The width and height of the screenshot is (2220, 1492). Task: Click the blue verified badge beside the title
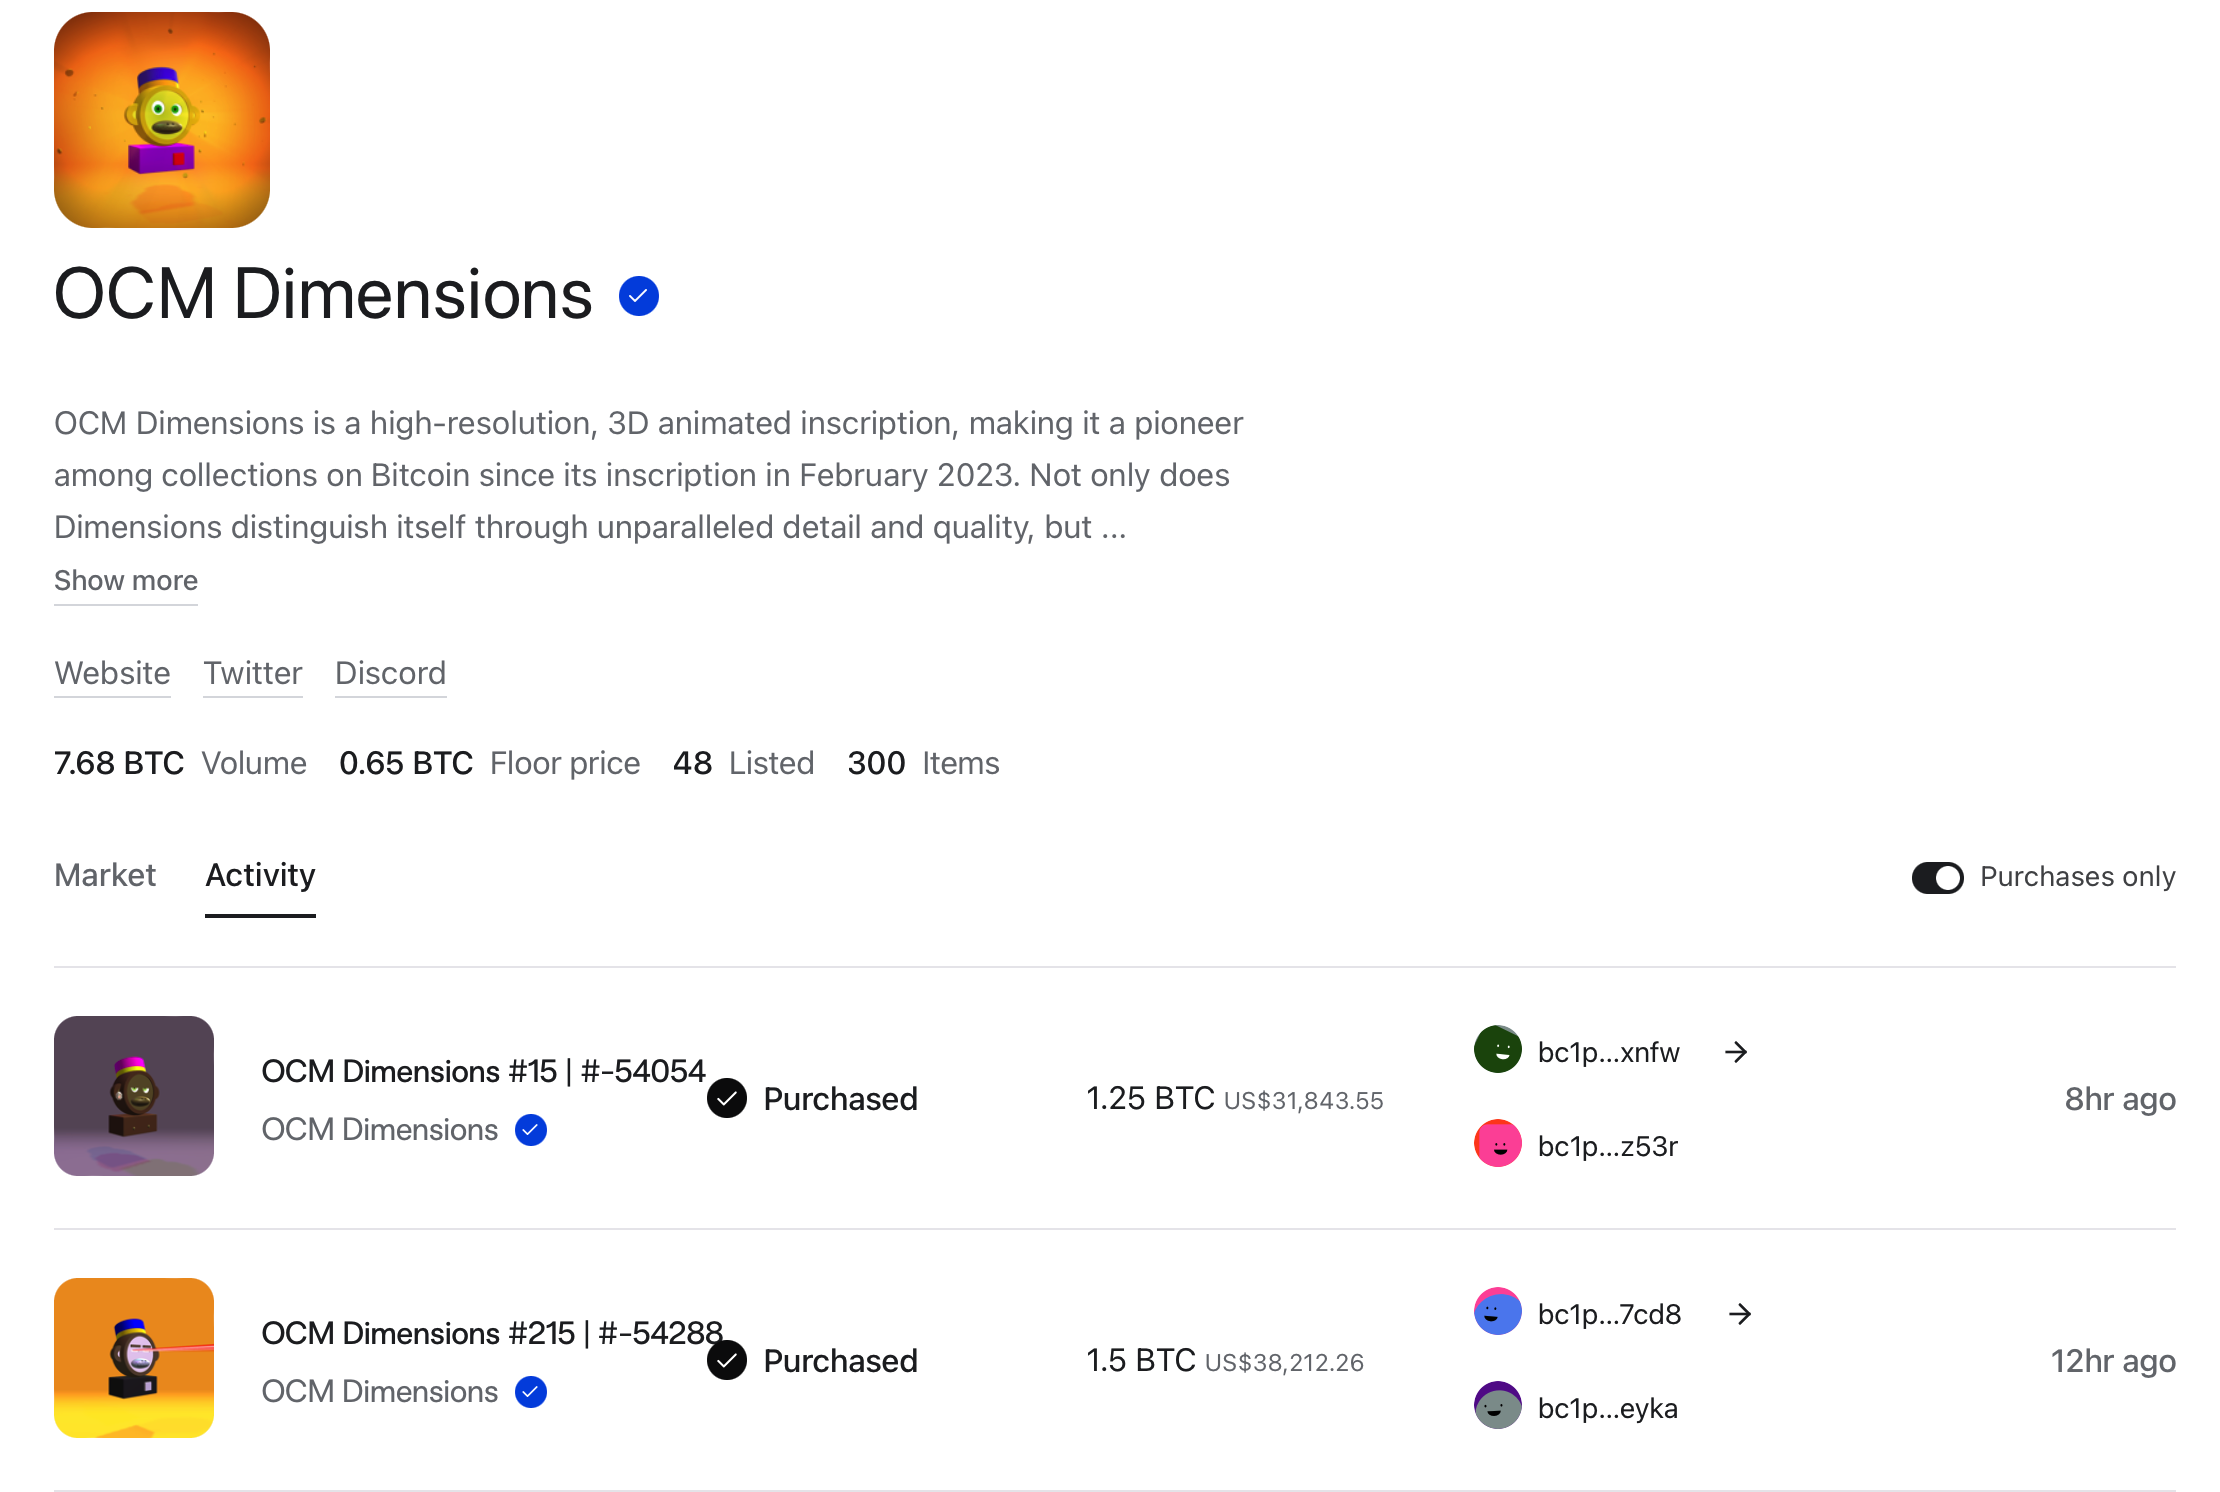638,296
